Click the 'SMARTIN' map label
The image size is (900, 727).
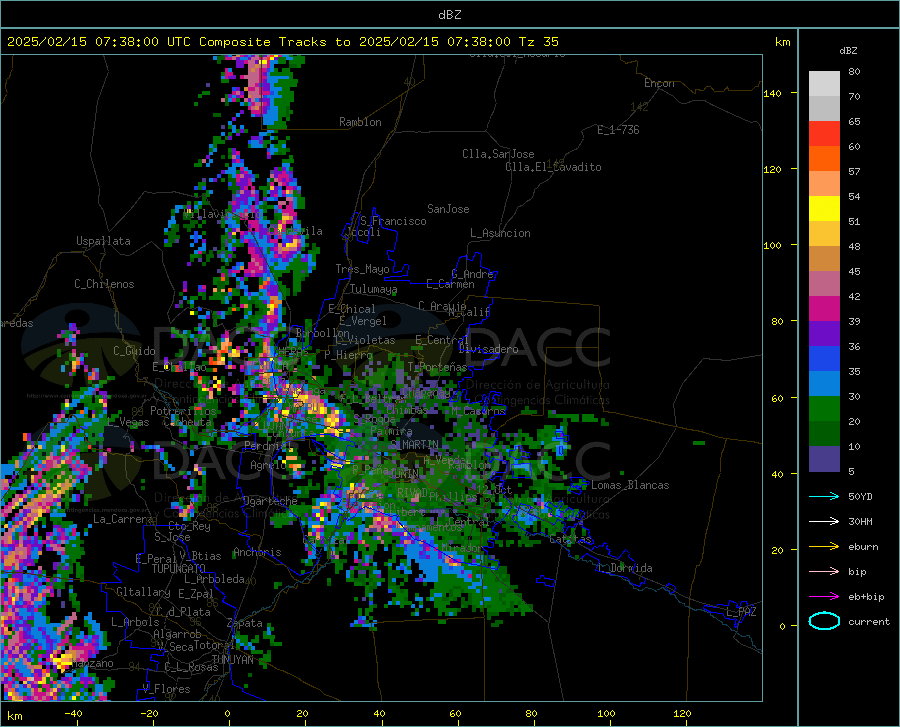(414, 445)
